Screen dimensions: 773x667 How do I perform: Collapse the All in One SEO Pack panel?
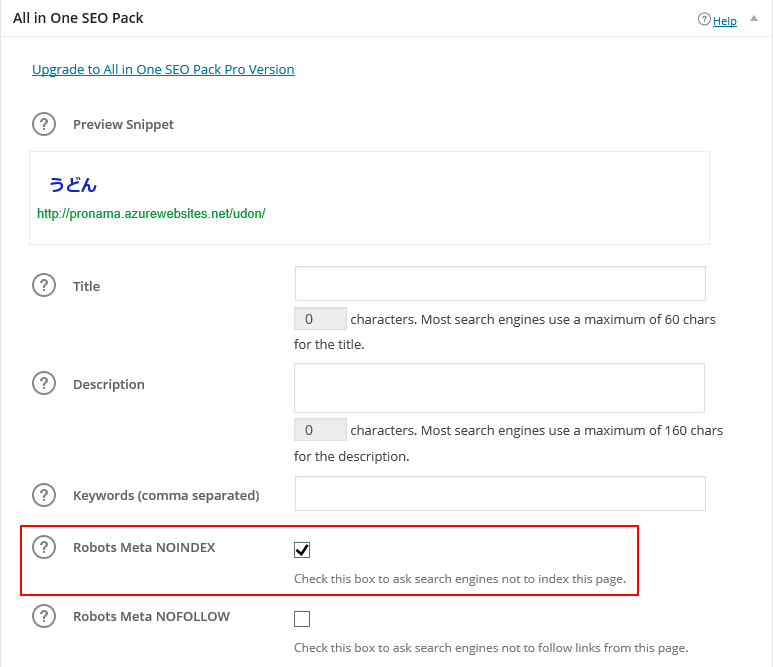[753, 19]
